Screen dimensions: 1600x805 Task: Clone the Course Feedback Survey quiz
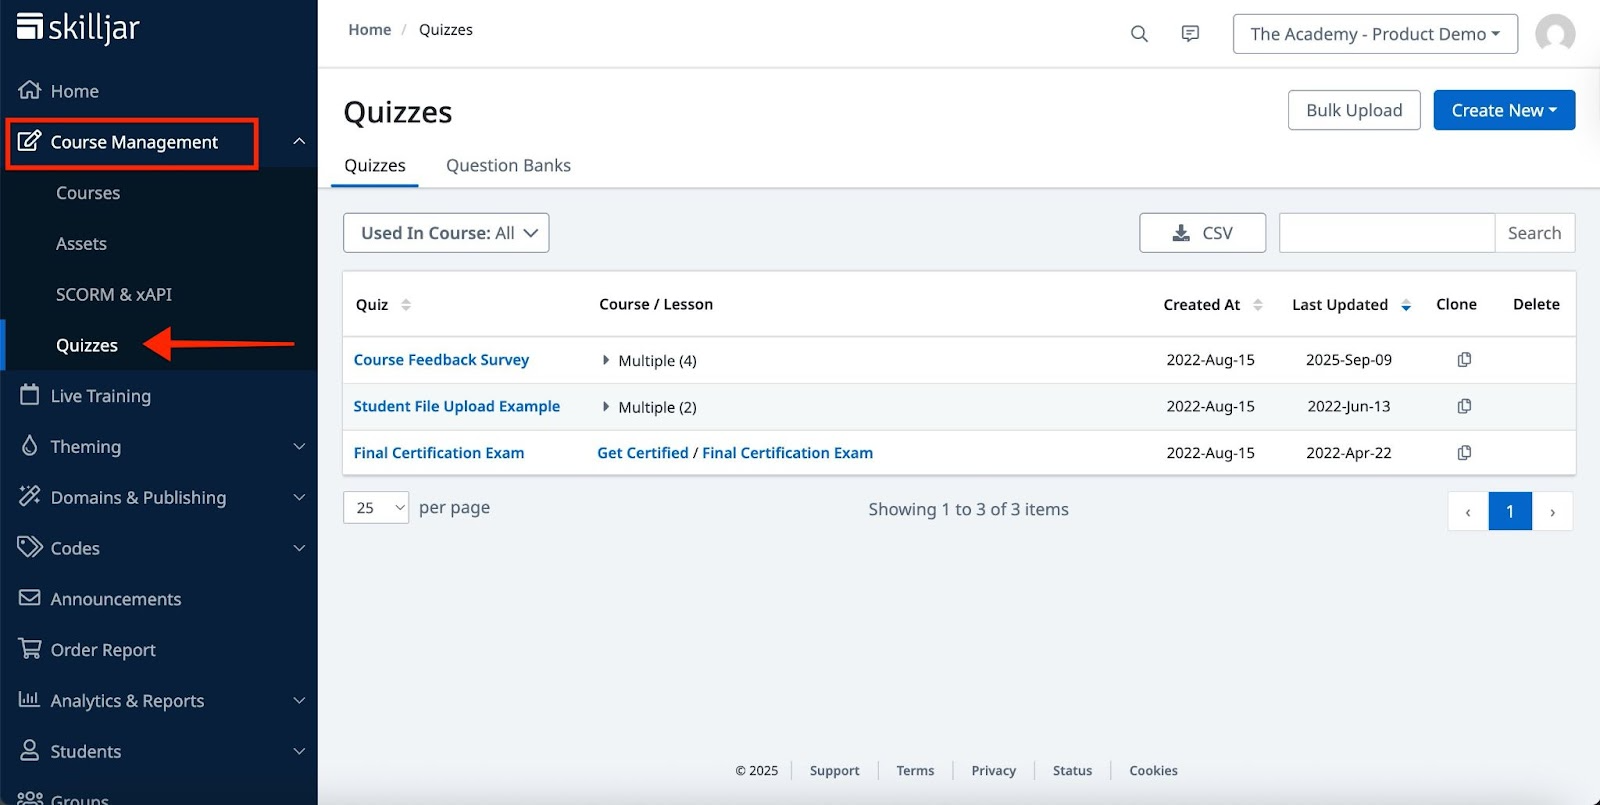pyautogui.click(x=1464, y=360)
